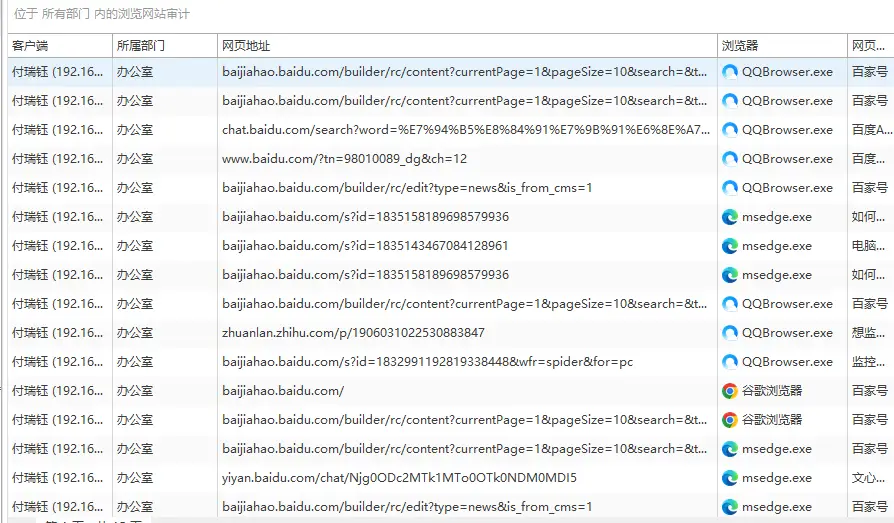
Task: Click 付瑞钰 client cell in www.baidu.com row
Action: point(58,159)
